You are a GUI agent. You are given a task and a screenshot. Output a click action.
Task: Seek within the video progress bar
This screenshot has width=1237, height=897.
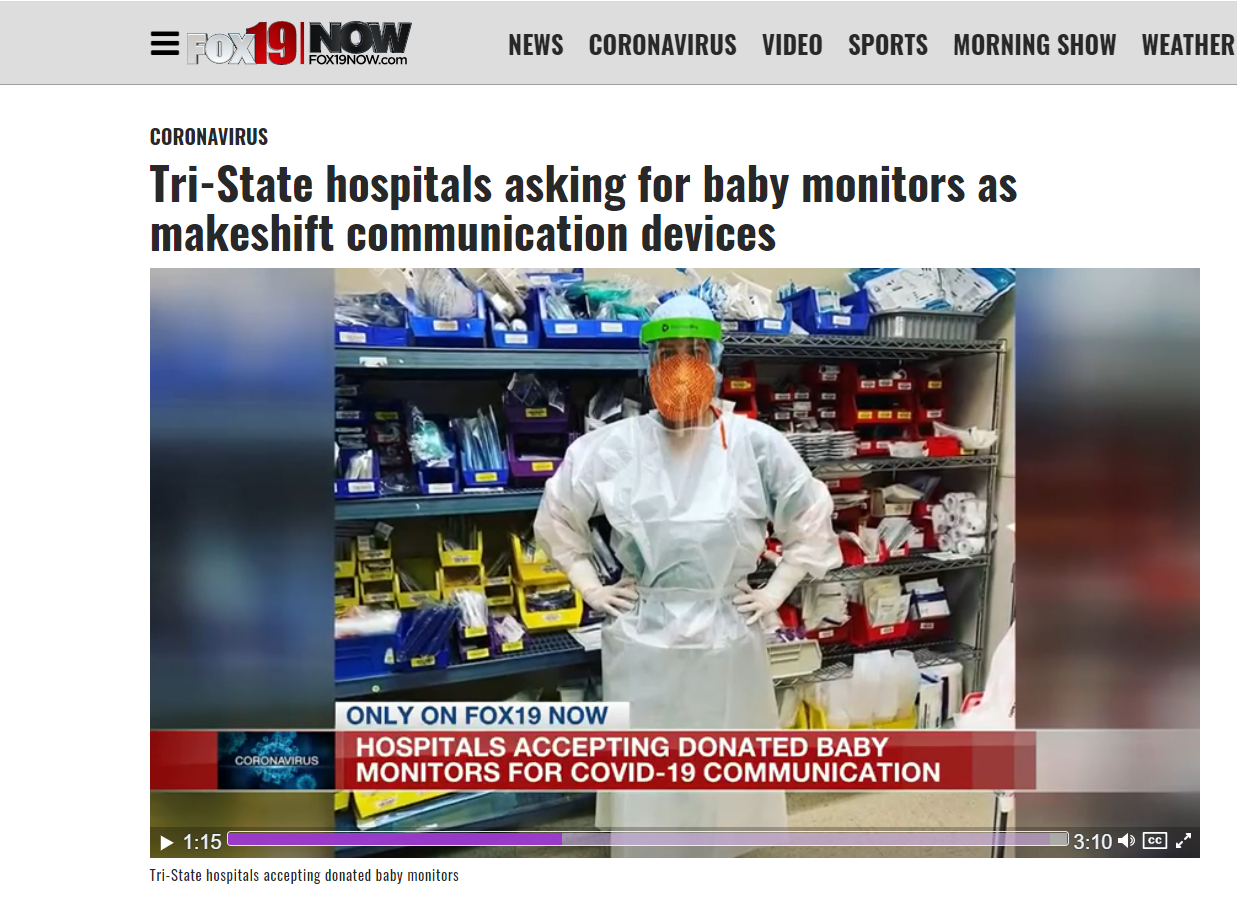(648, 839)
